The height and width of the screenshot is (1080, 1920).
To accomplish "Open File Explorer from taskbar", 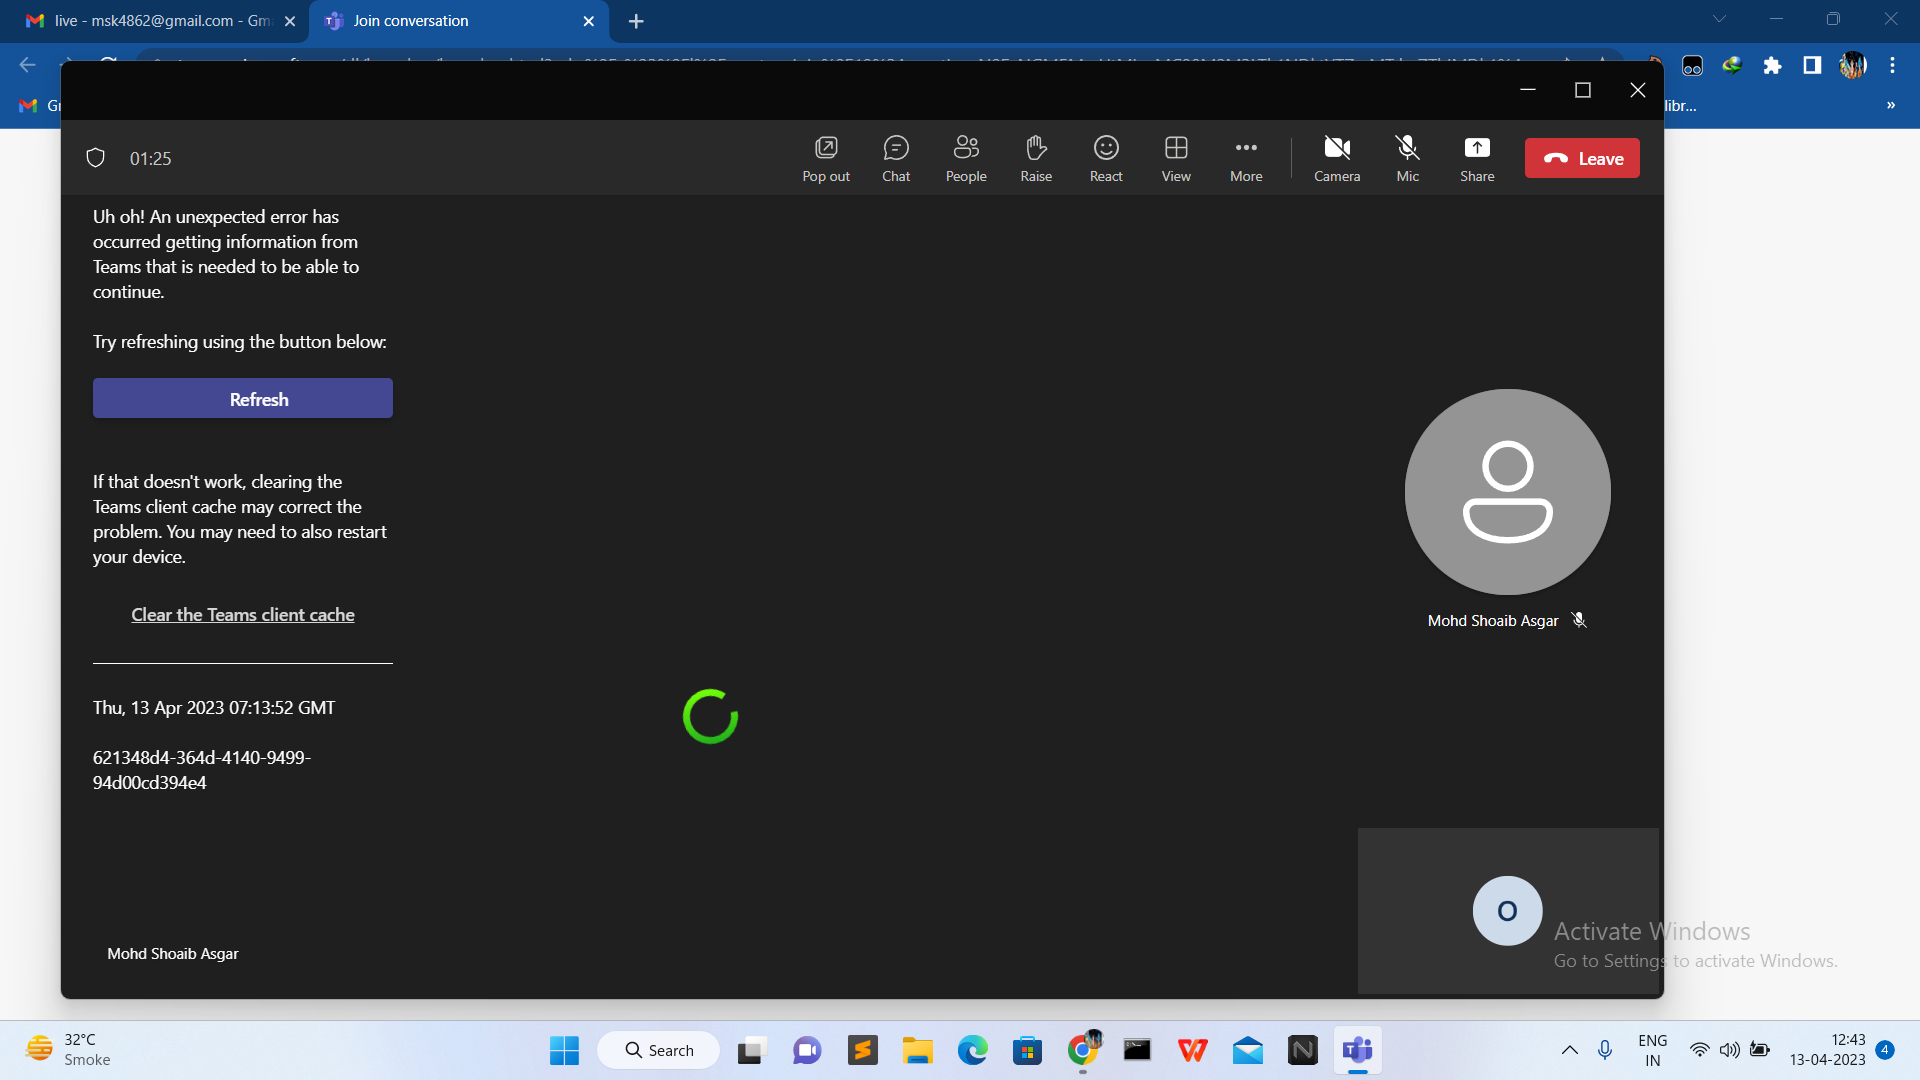I will 917,1050.
